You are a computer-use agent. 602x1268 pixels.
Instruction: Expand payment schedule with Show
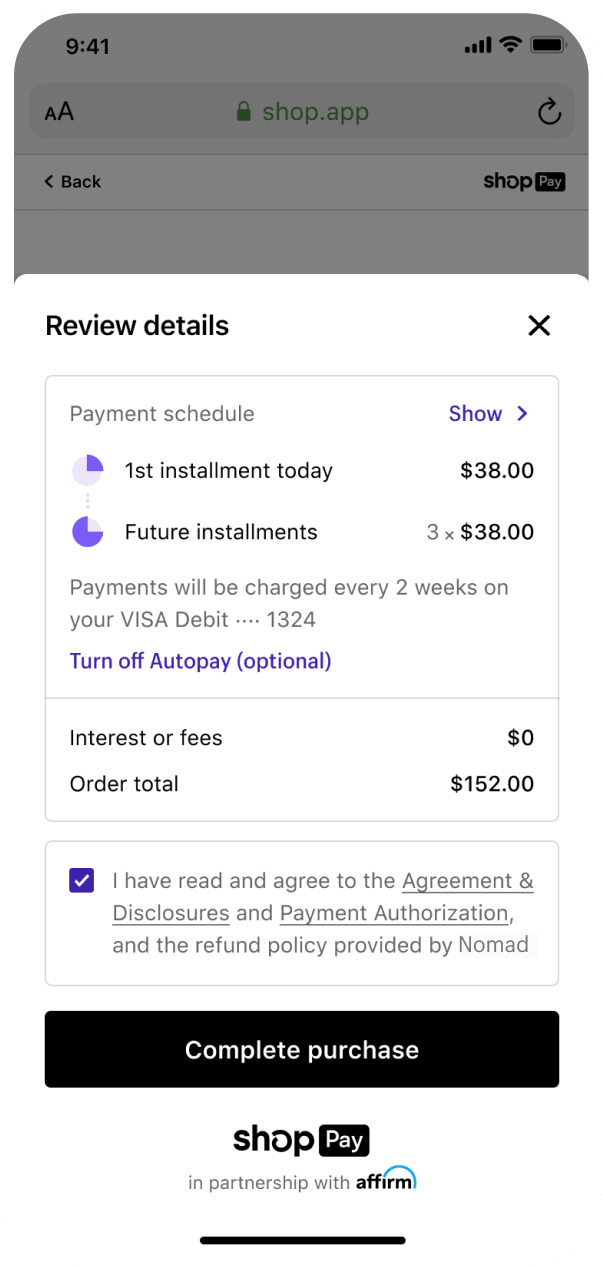[475, 414]
